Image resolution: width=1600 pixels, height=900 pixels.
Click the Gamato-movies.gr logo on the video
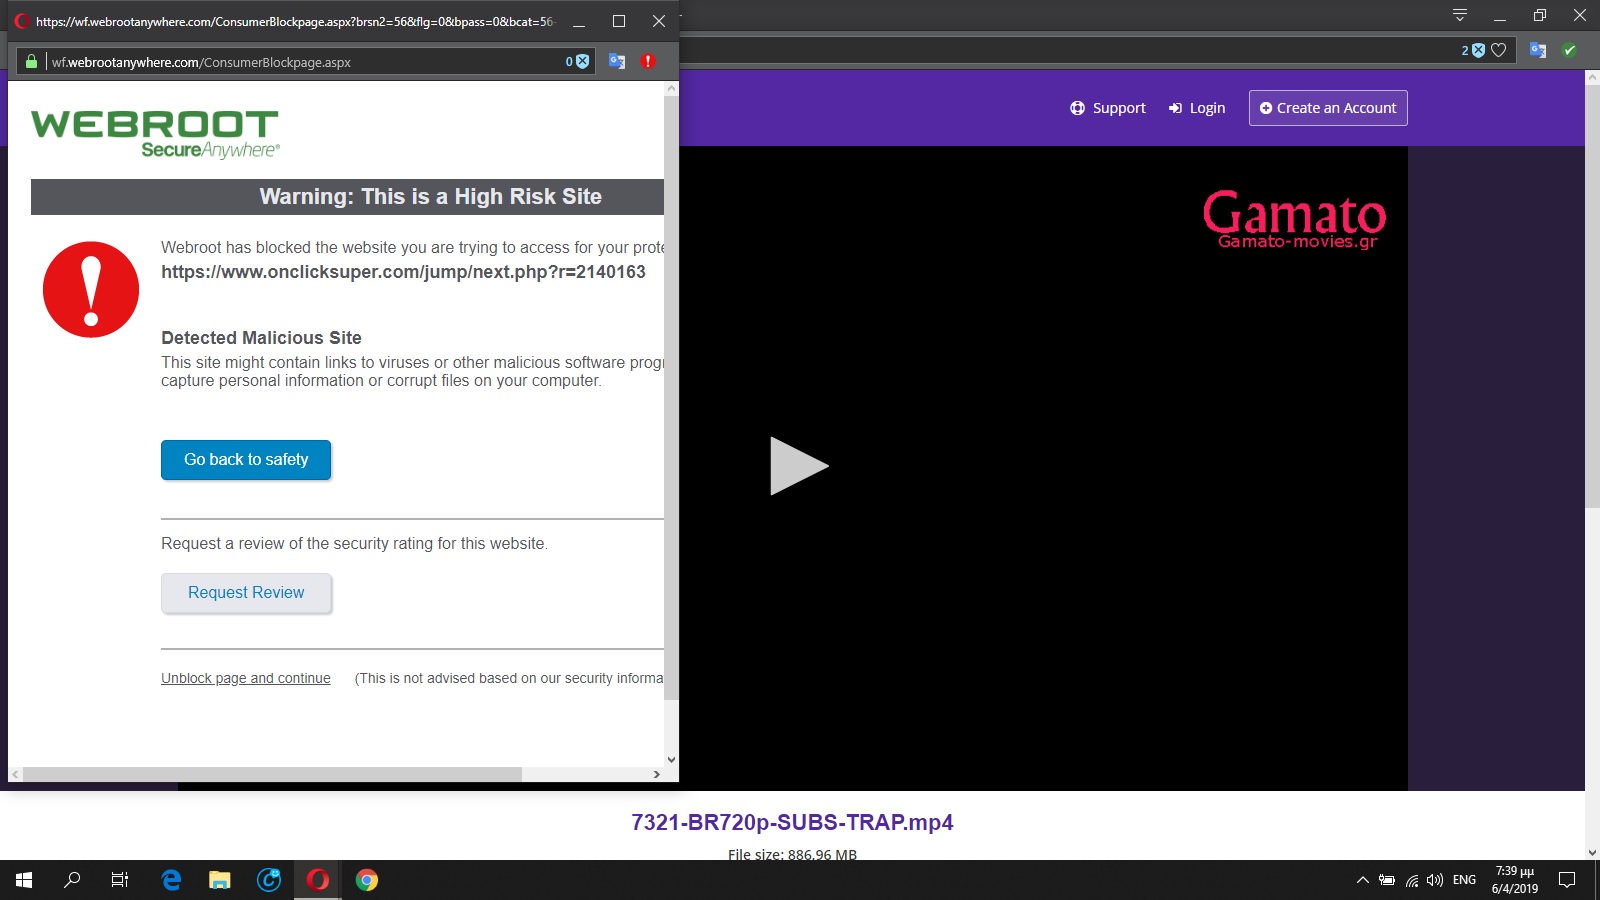coord(1295,219)
